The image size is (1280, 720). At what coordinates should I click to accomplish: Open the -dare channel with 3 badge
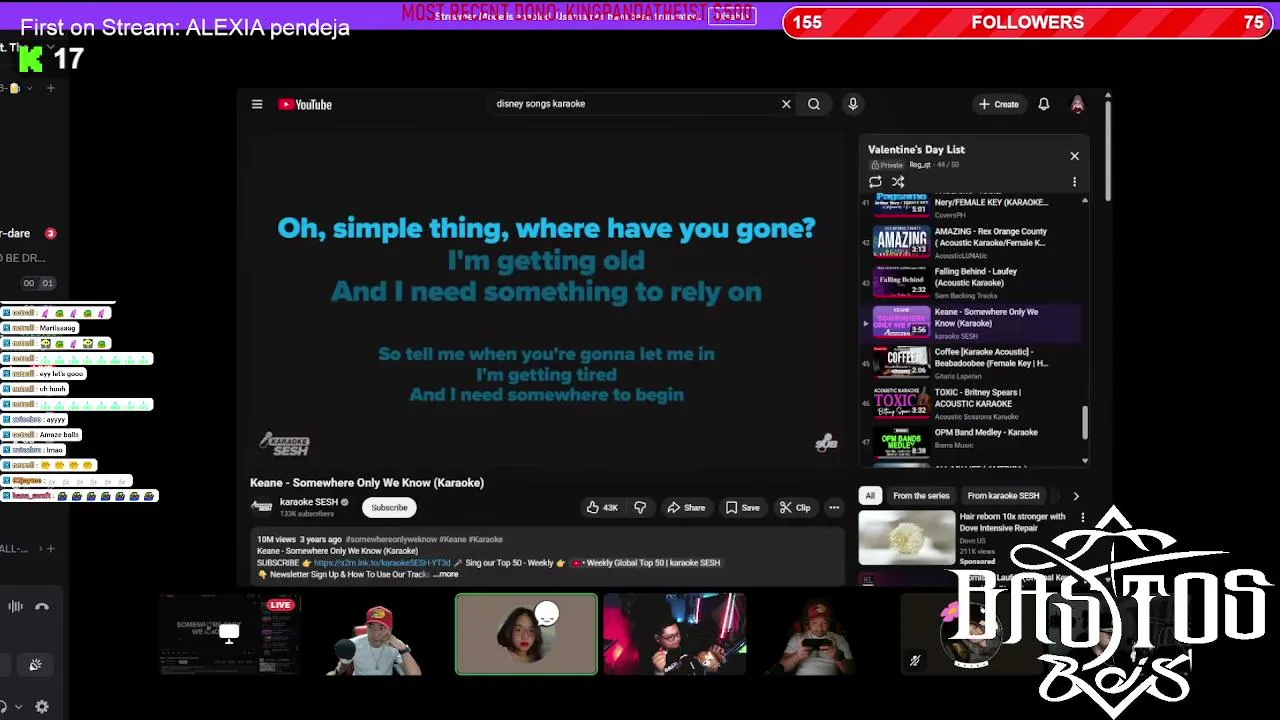pos(29,233)
